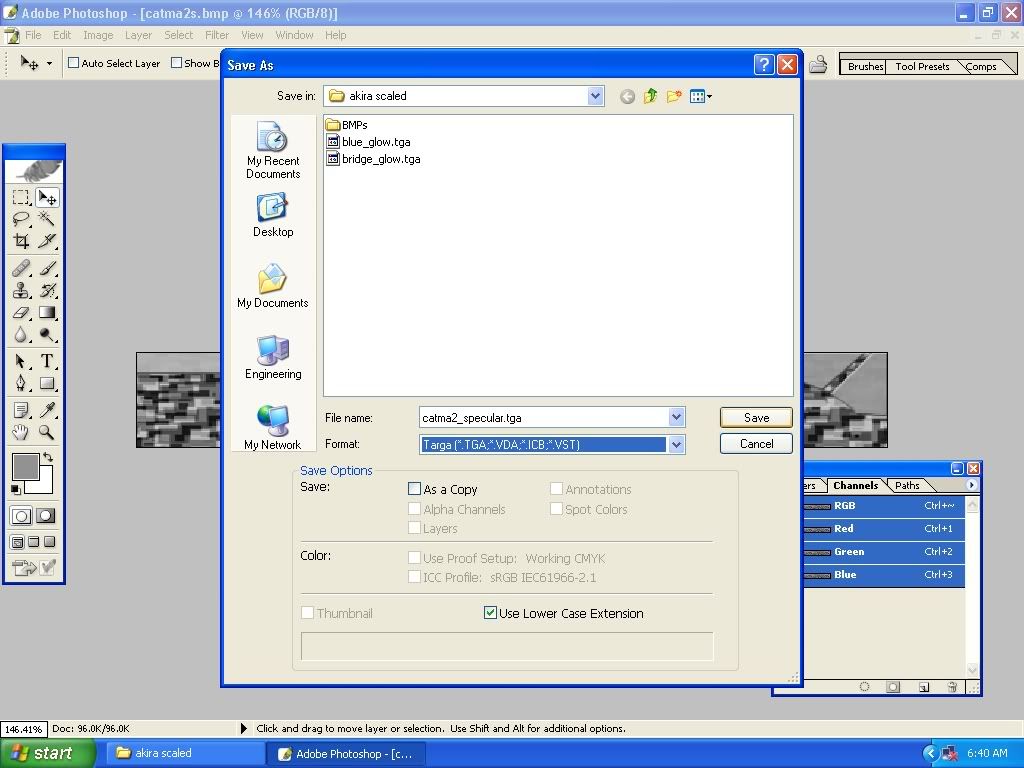Viewport: 1024px width, 768px height.
Task: Check the As a Copy option
Action: click(x=414, y=488)
